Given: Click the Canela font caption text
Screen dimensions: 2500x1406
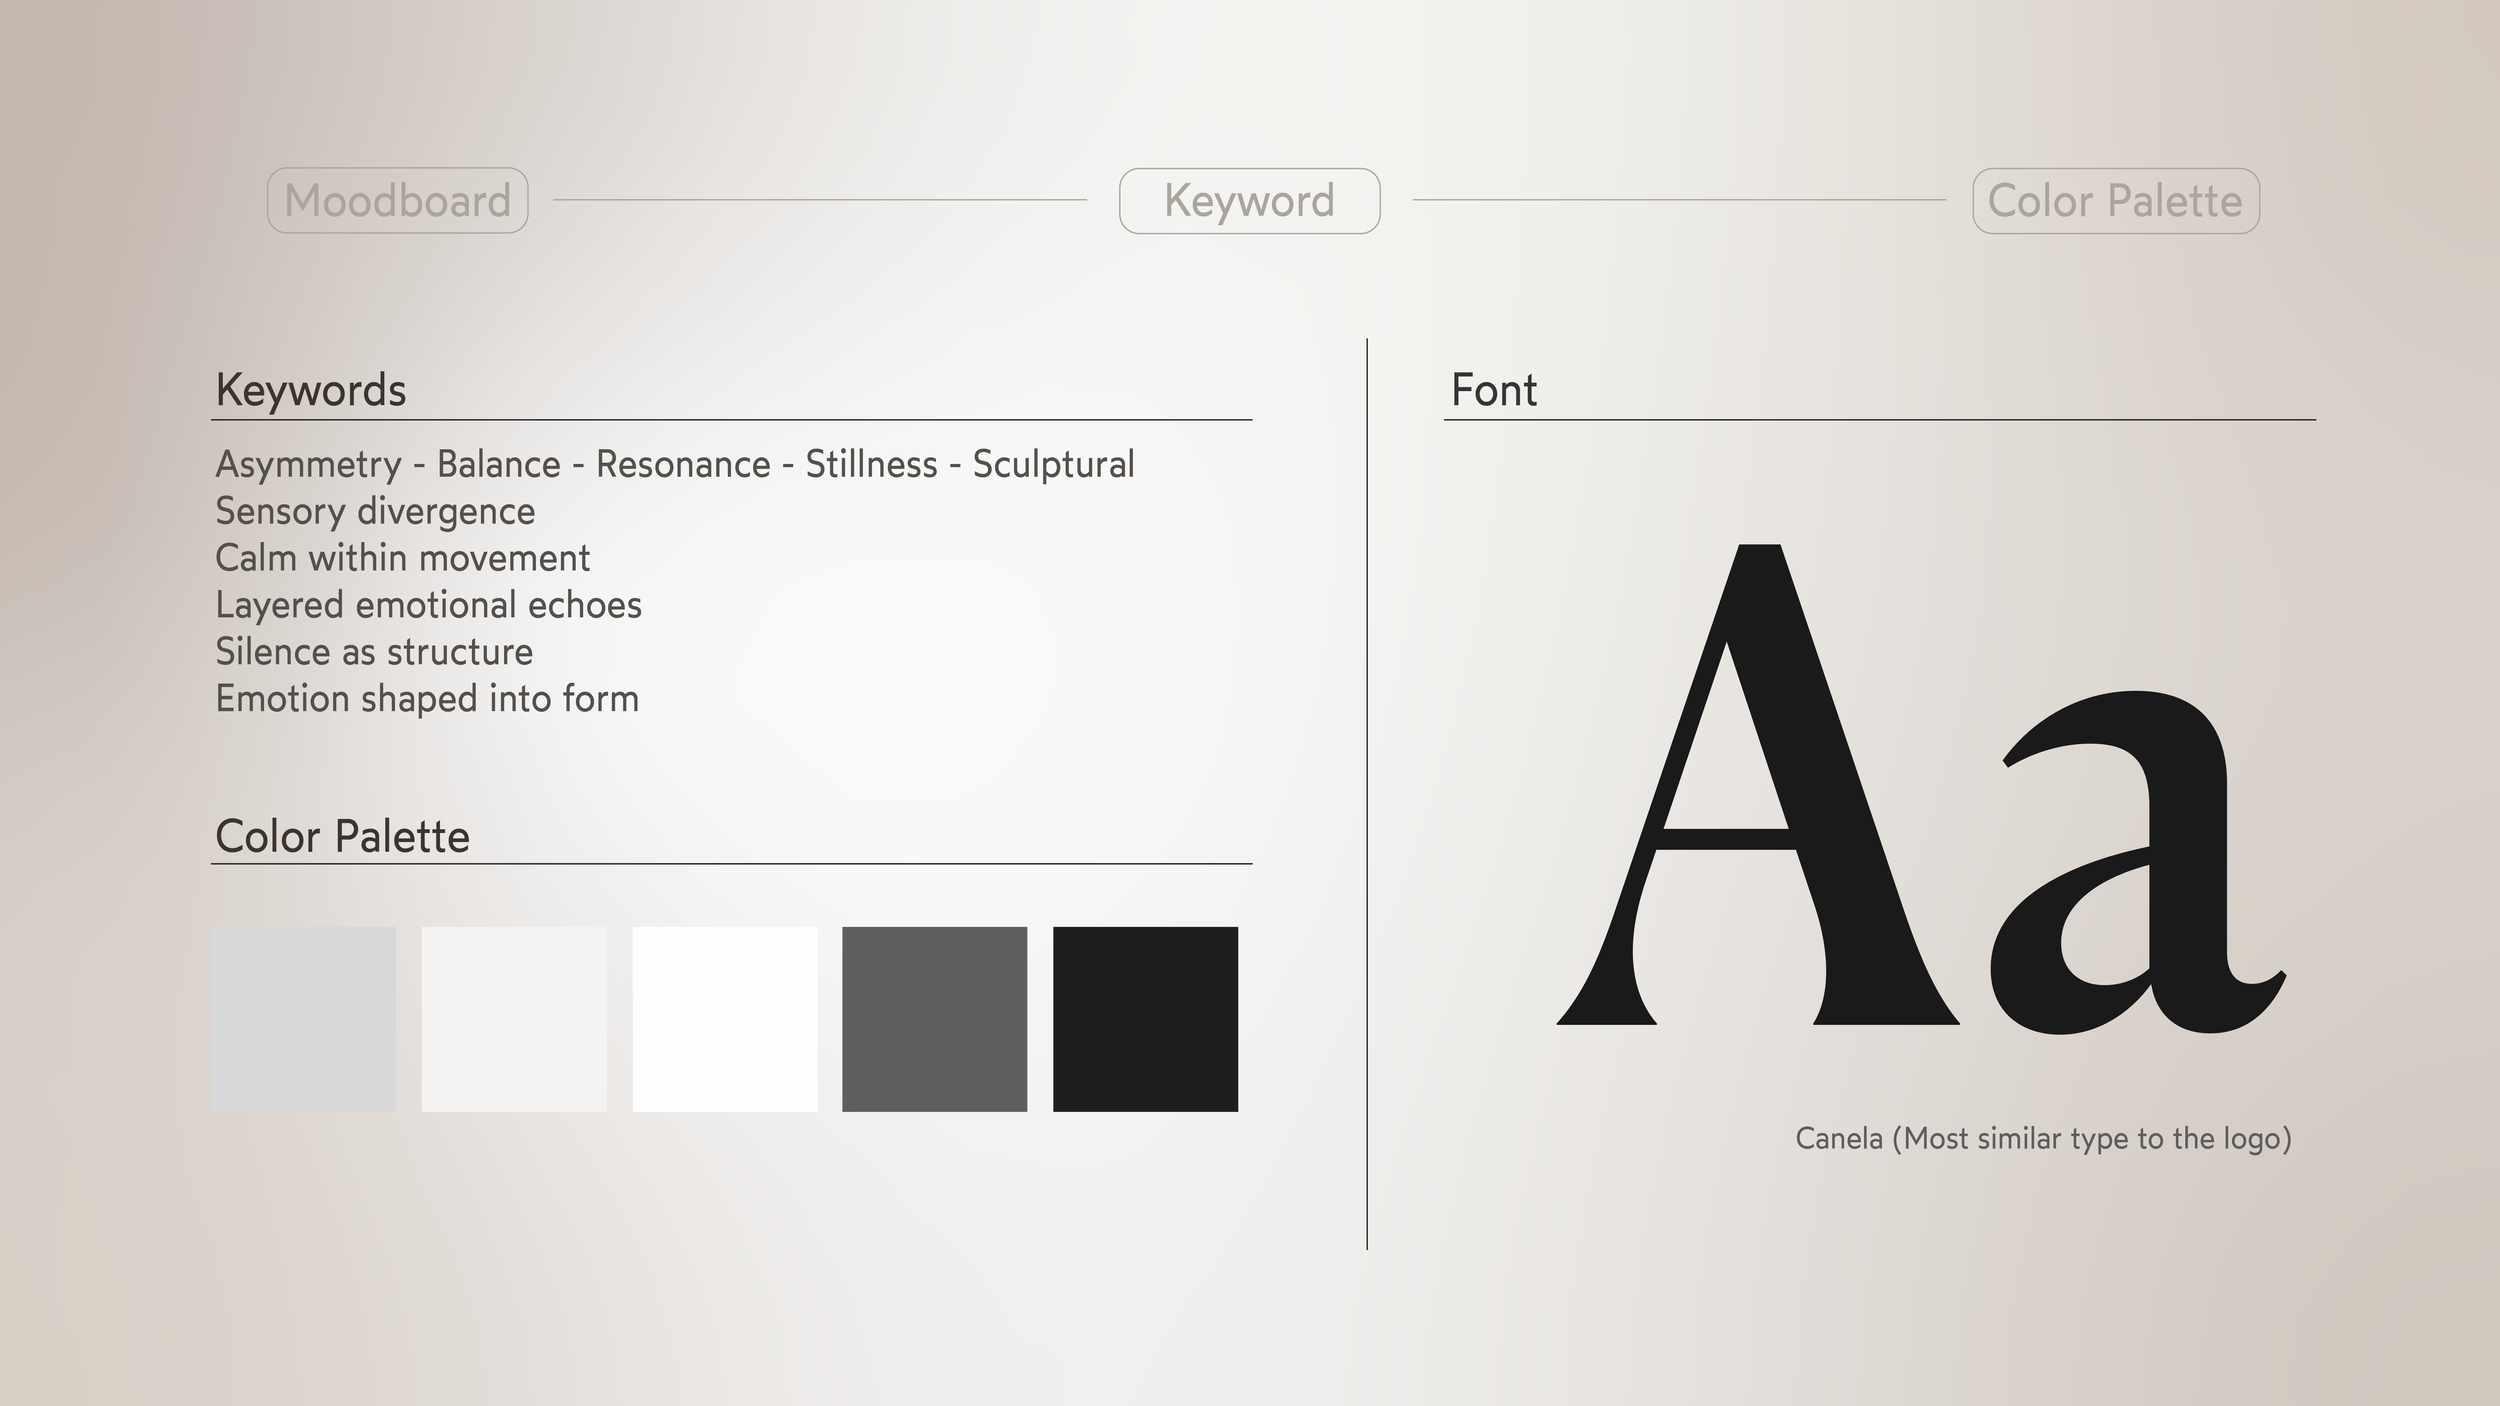Looking at the screenshot, I should coord(2042,1139).
